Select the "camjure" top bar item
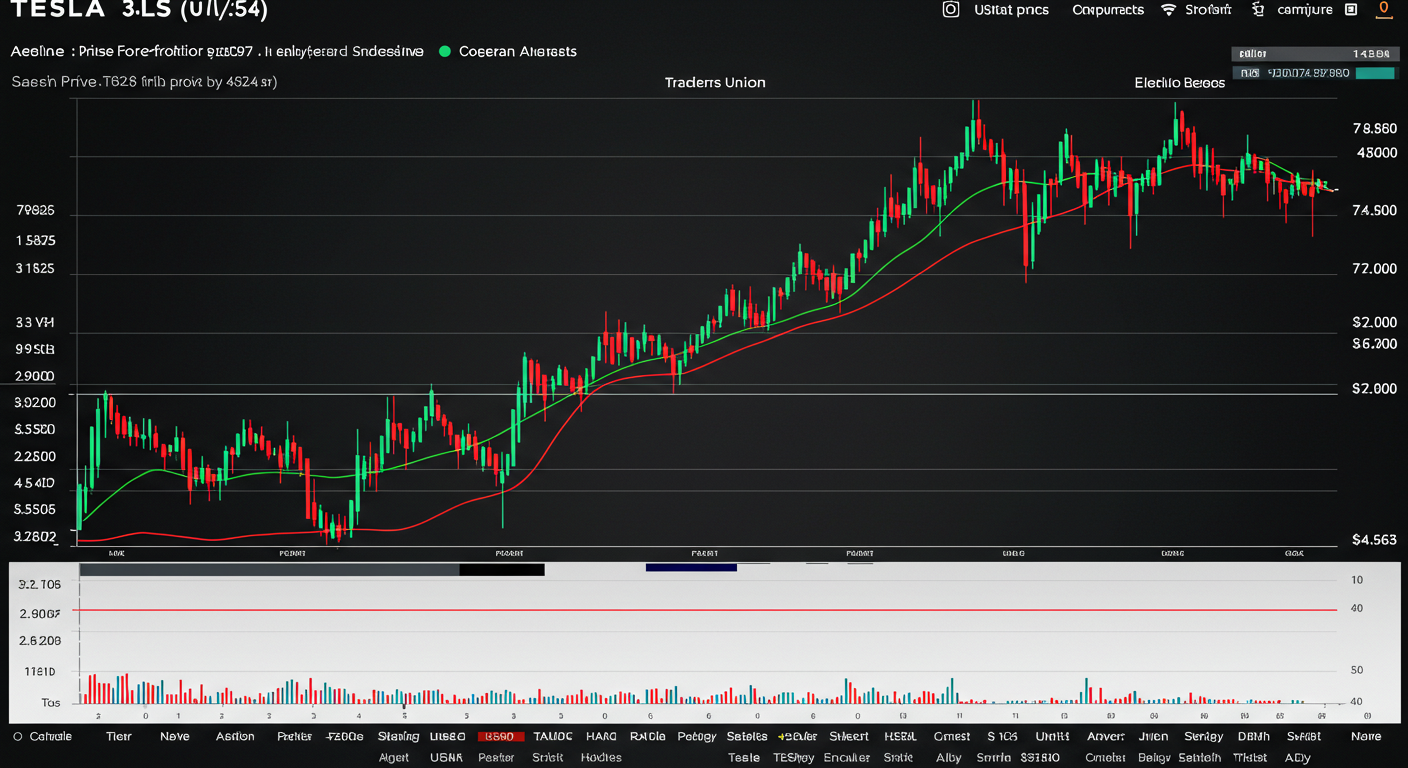The width and height of the screenshot is (1408, 768). click(1305, 10)
